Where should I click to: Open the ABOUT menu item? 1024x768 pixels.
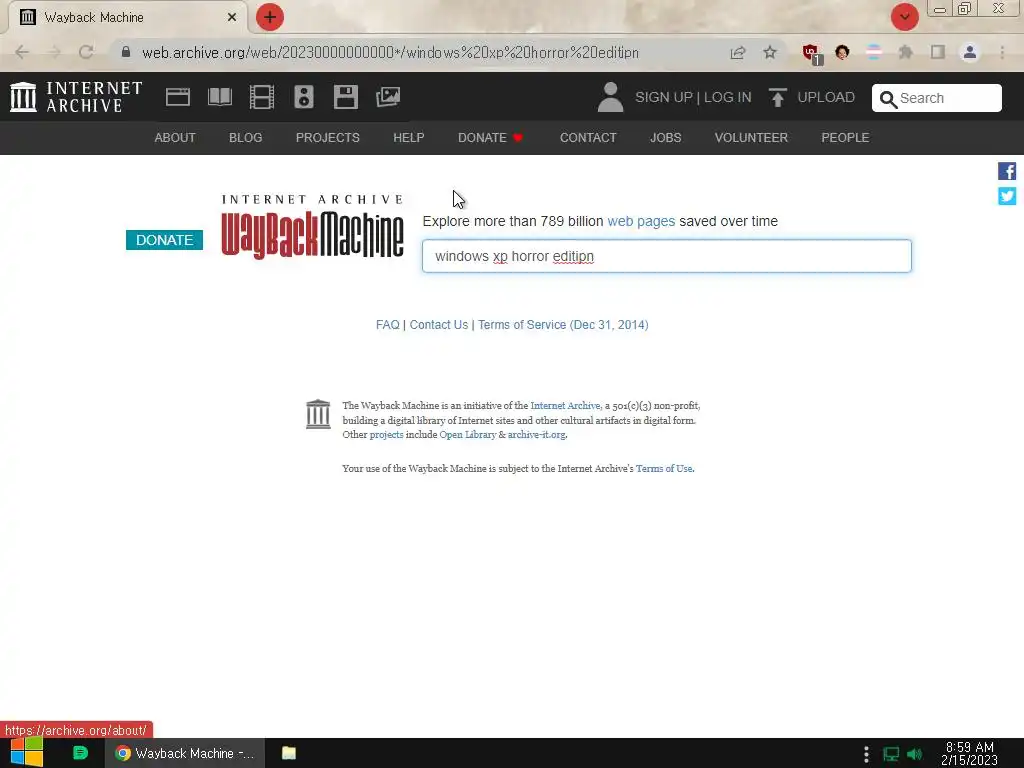(x=175, y=138)
